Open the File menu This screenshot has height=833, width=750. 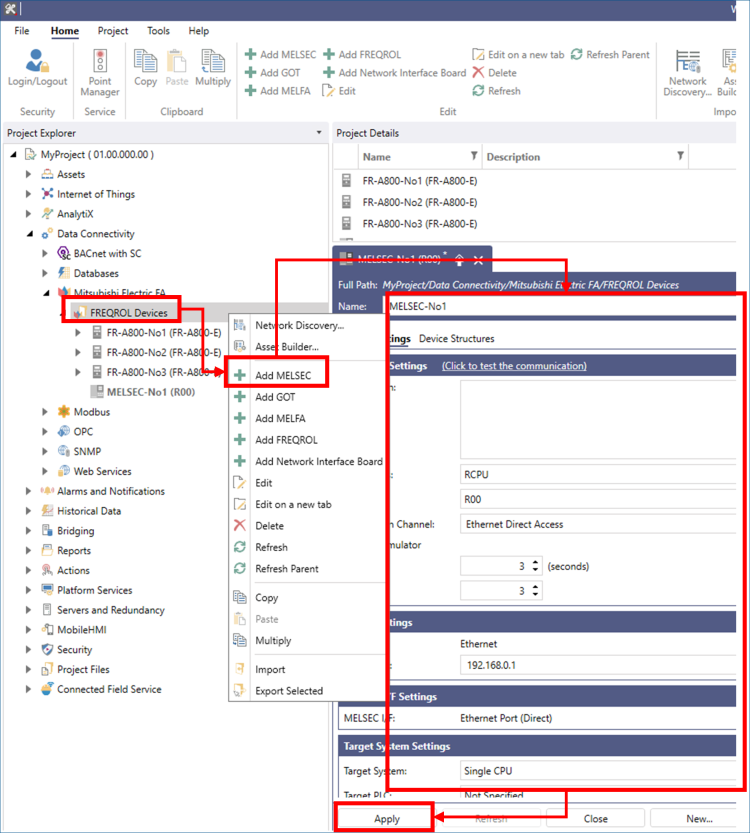click(22, 31)
